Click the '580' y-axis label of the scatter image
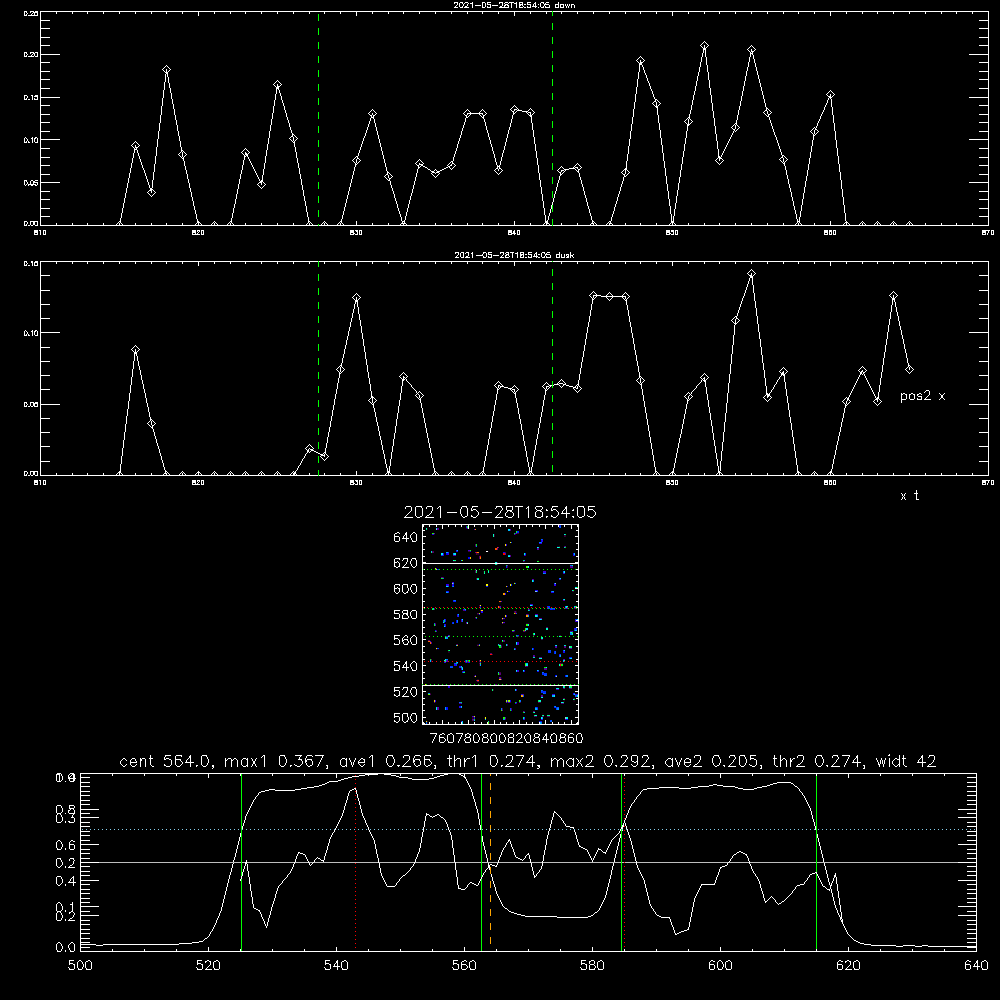1000x1000 pixels. coord(406,615)
